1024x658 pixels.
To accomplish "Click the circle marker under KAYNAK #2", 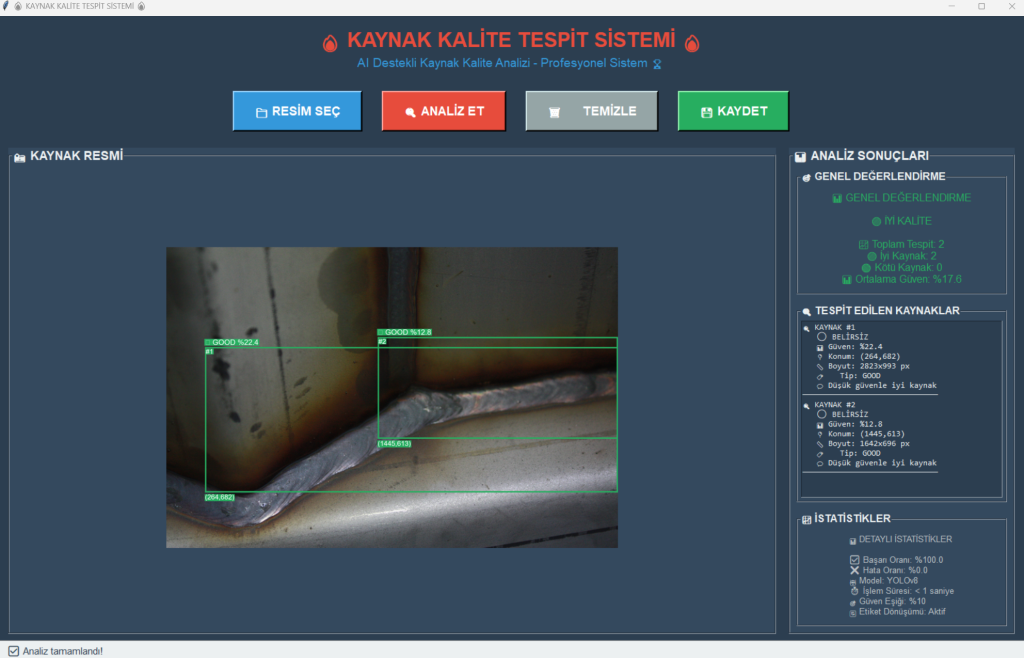I will (821, 414).
